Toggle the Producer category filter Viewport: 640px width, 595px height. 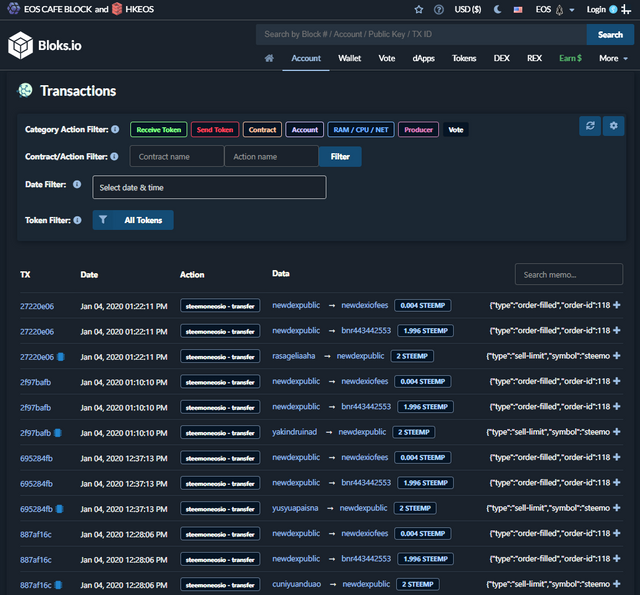[x=418, y=130]
